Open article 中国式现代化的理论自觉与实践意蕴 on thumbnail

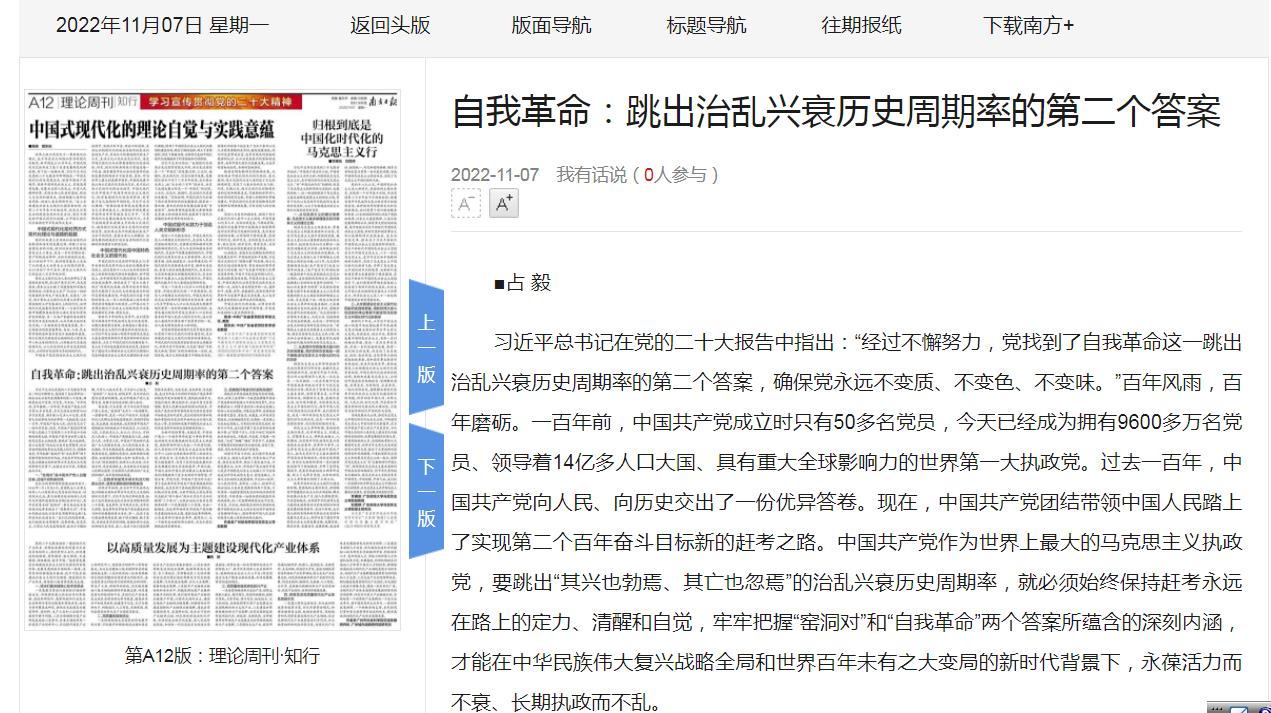point(150,129)
